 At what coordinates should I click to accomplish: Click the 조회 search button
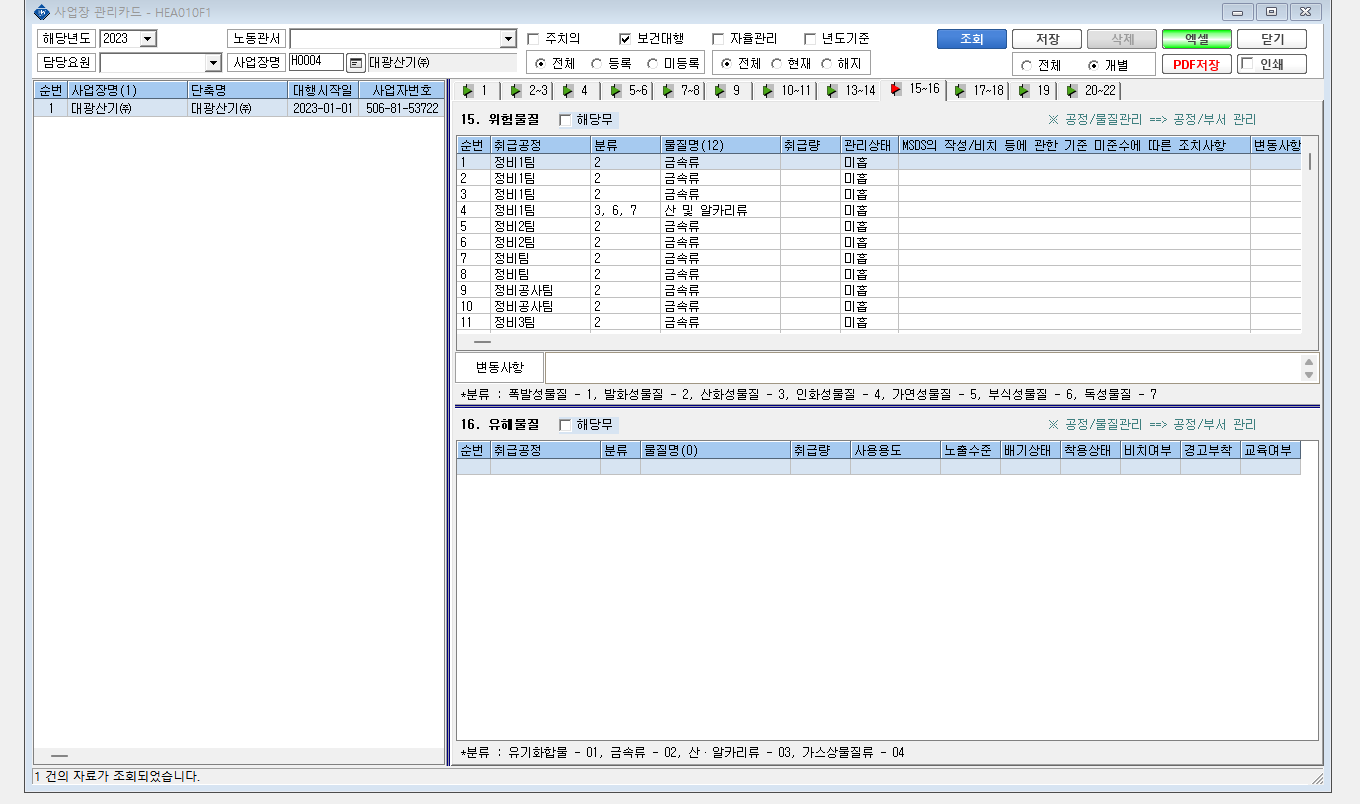tap(971, 39)
